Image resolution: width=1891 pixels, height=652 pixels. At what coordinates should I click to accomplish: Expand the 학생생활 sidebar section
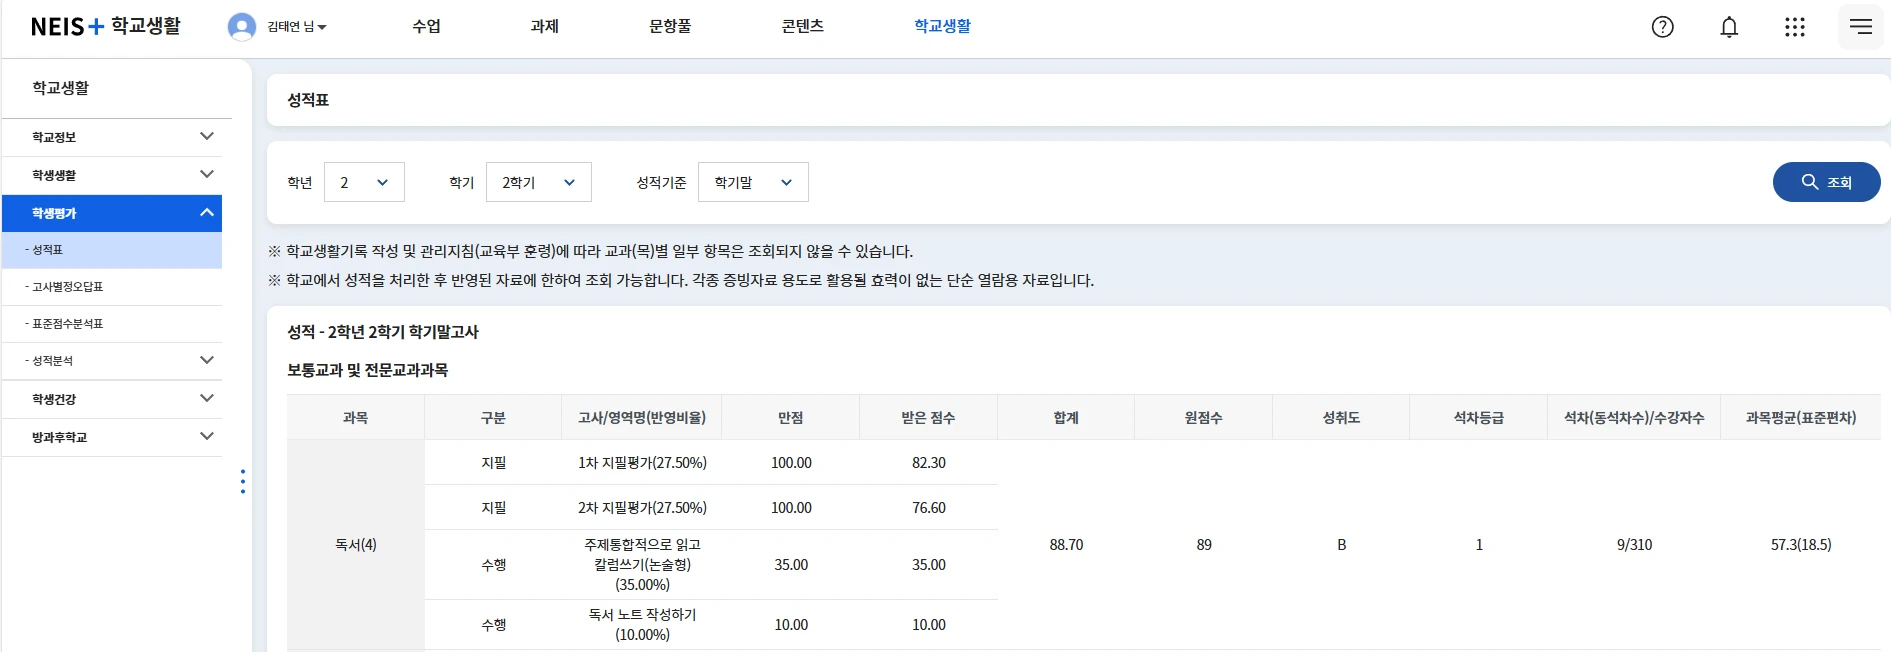[x=112, y=175]
